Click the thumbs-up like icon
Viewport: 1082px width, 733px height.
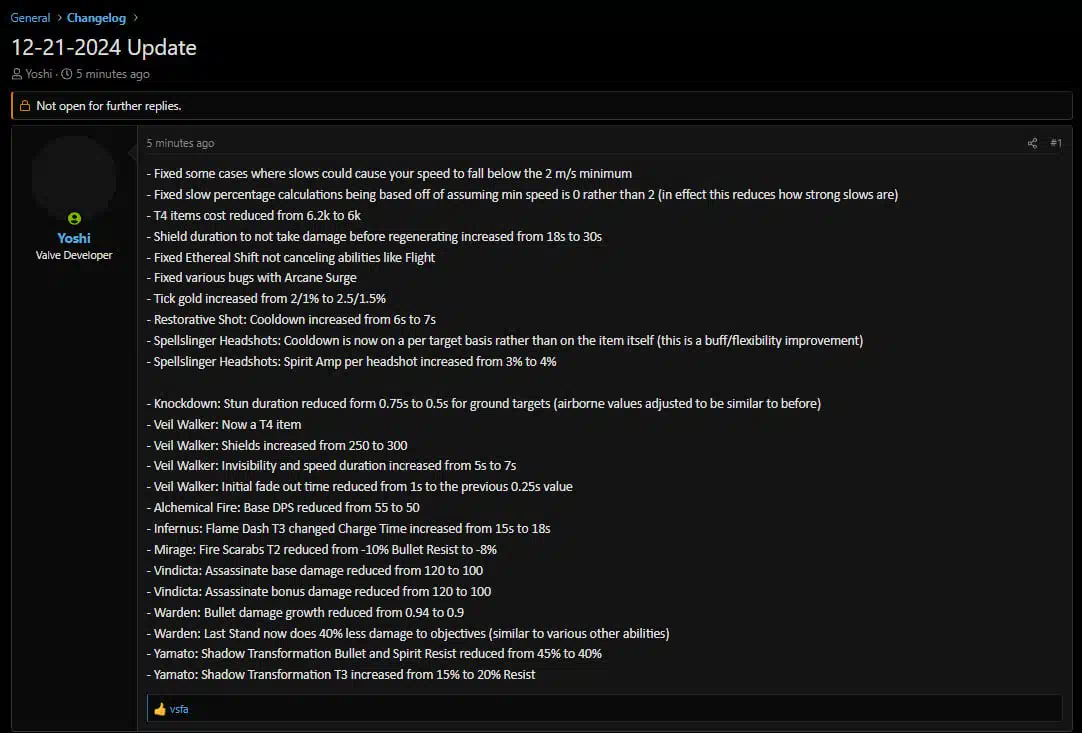[x=160, y=709]
